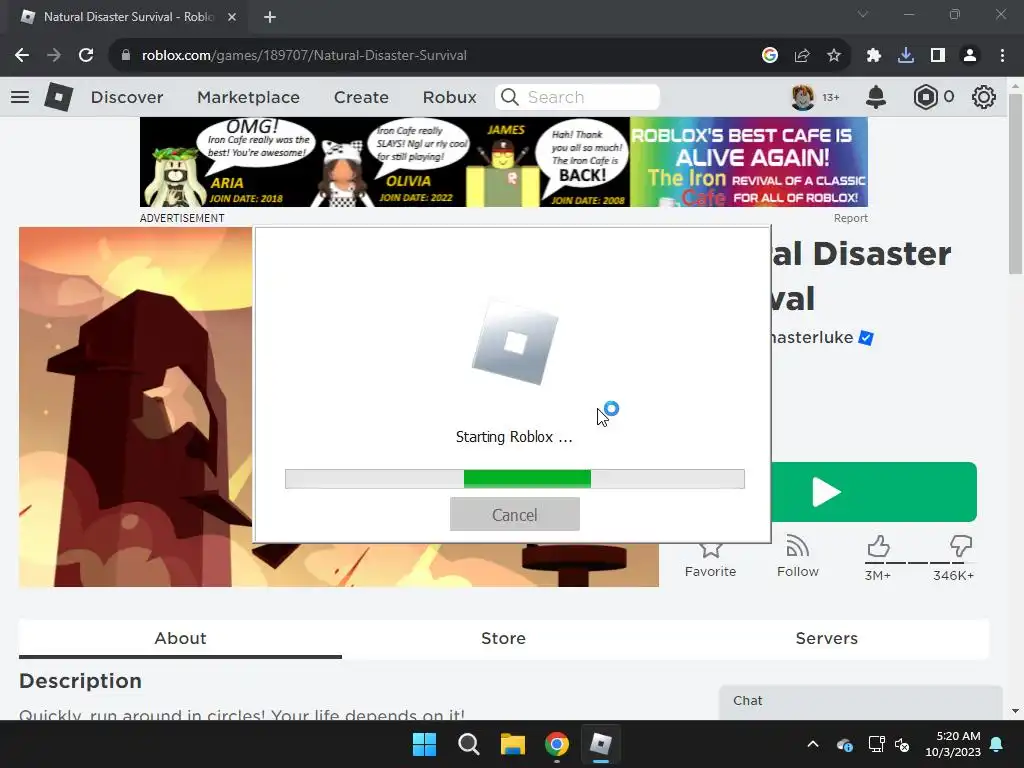View site information lock icon
Screen dimensions: 1024x768
(126, 56)
